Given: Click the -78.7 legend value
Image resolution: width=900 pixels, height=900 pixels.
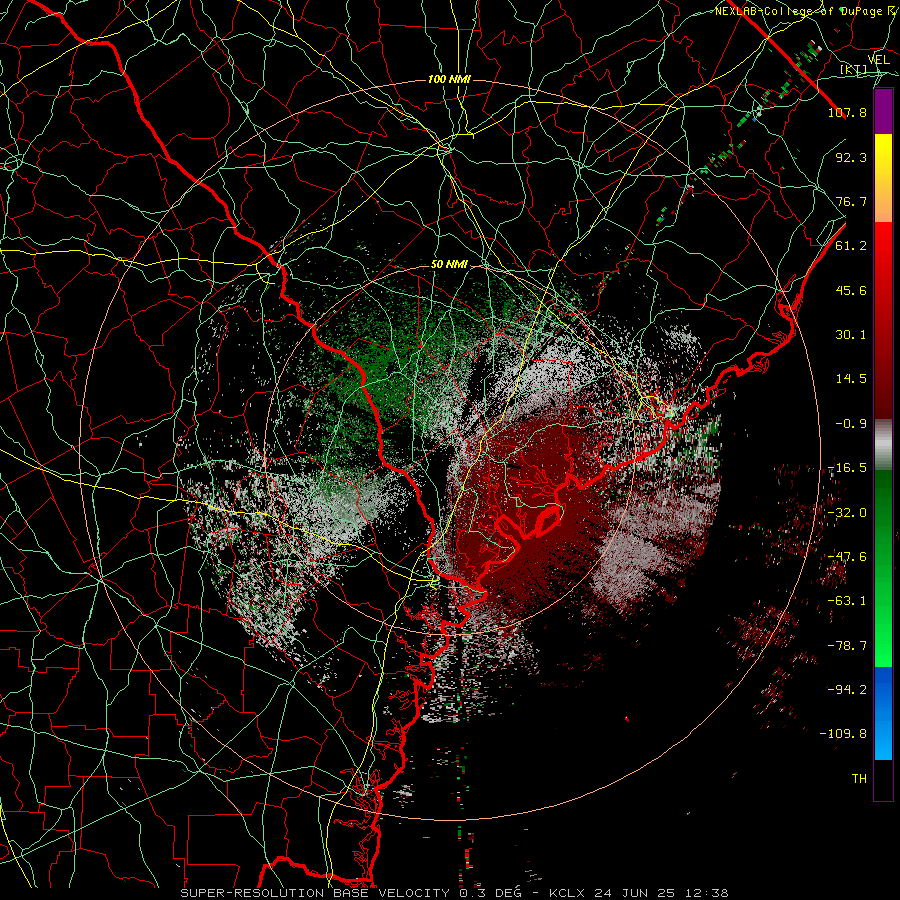Looking at the screenshot, I should point(847,646).
